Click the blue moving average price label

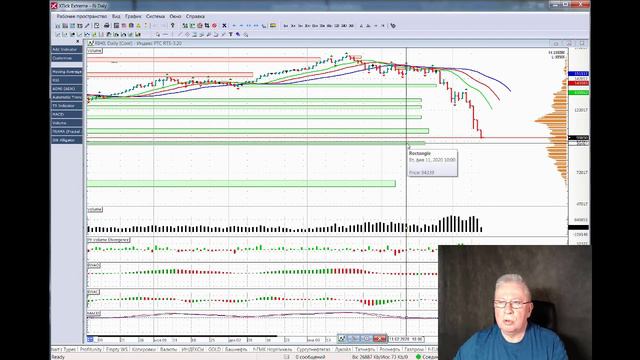[x=578, y=73]
